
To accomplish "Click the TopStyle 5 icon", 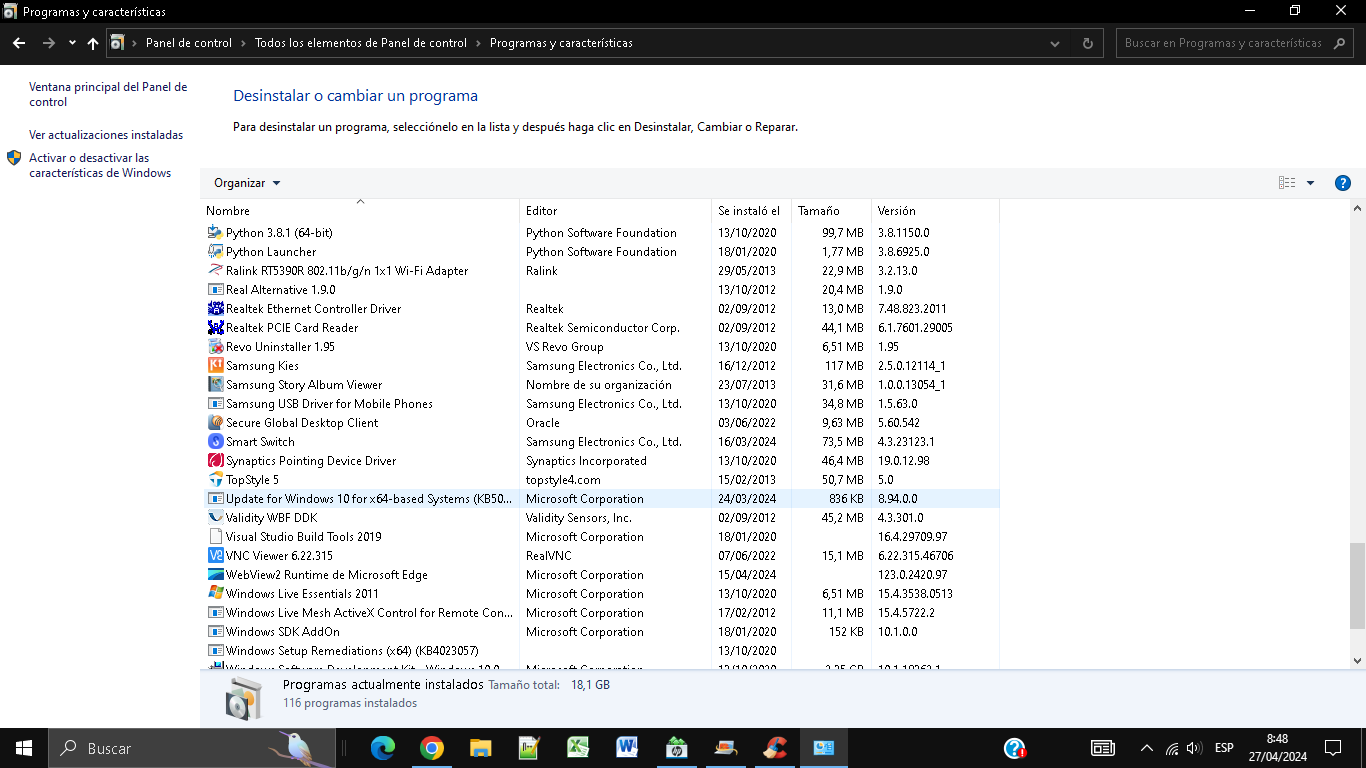I will point(215,480).
